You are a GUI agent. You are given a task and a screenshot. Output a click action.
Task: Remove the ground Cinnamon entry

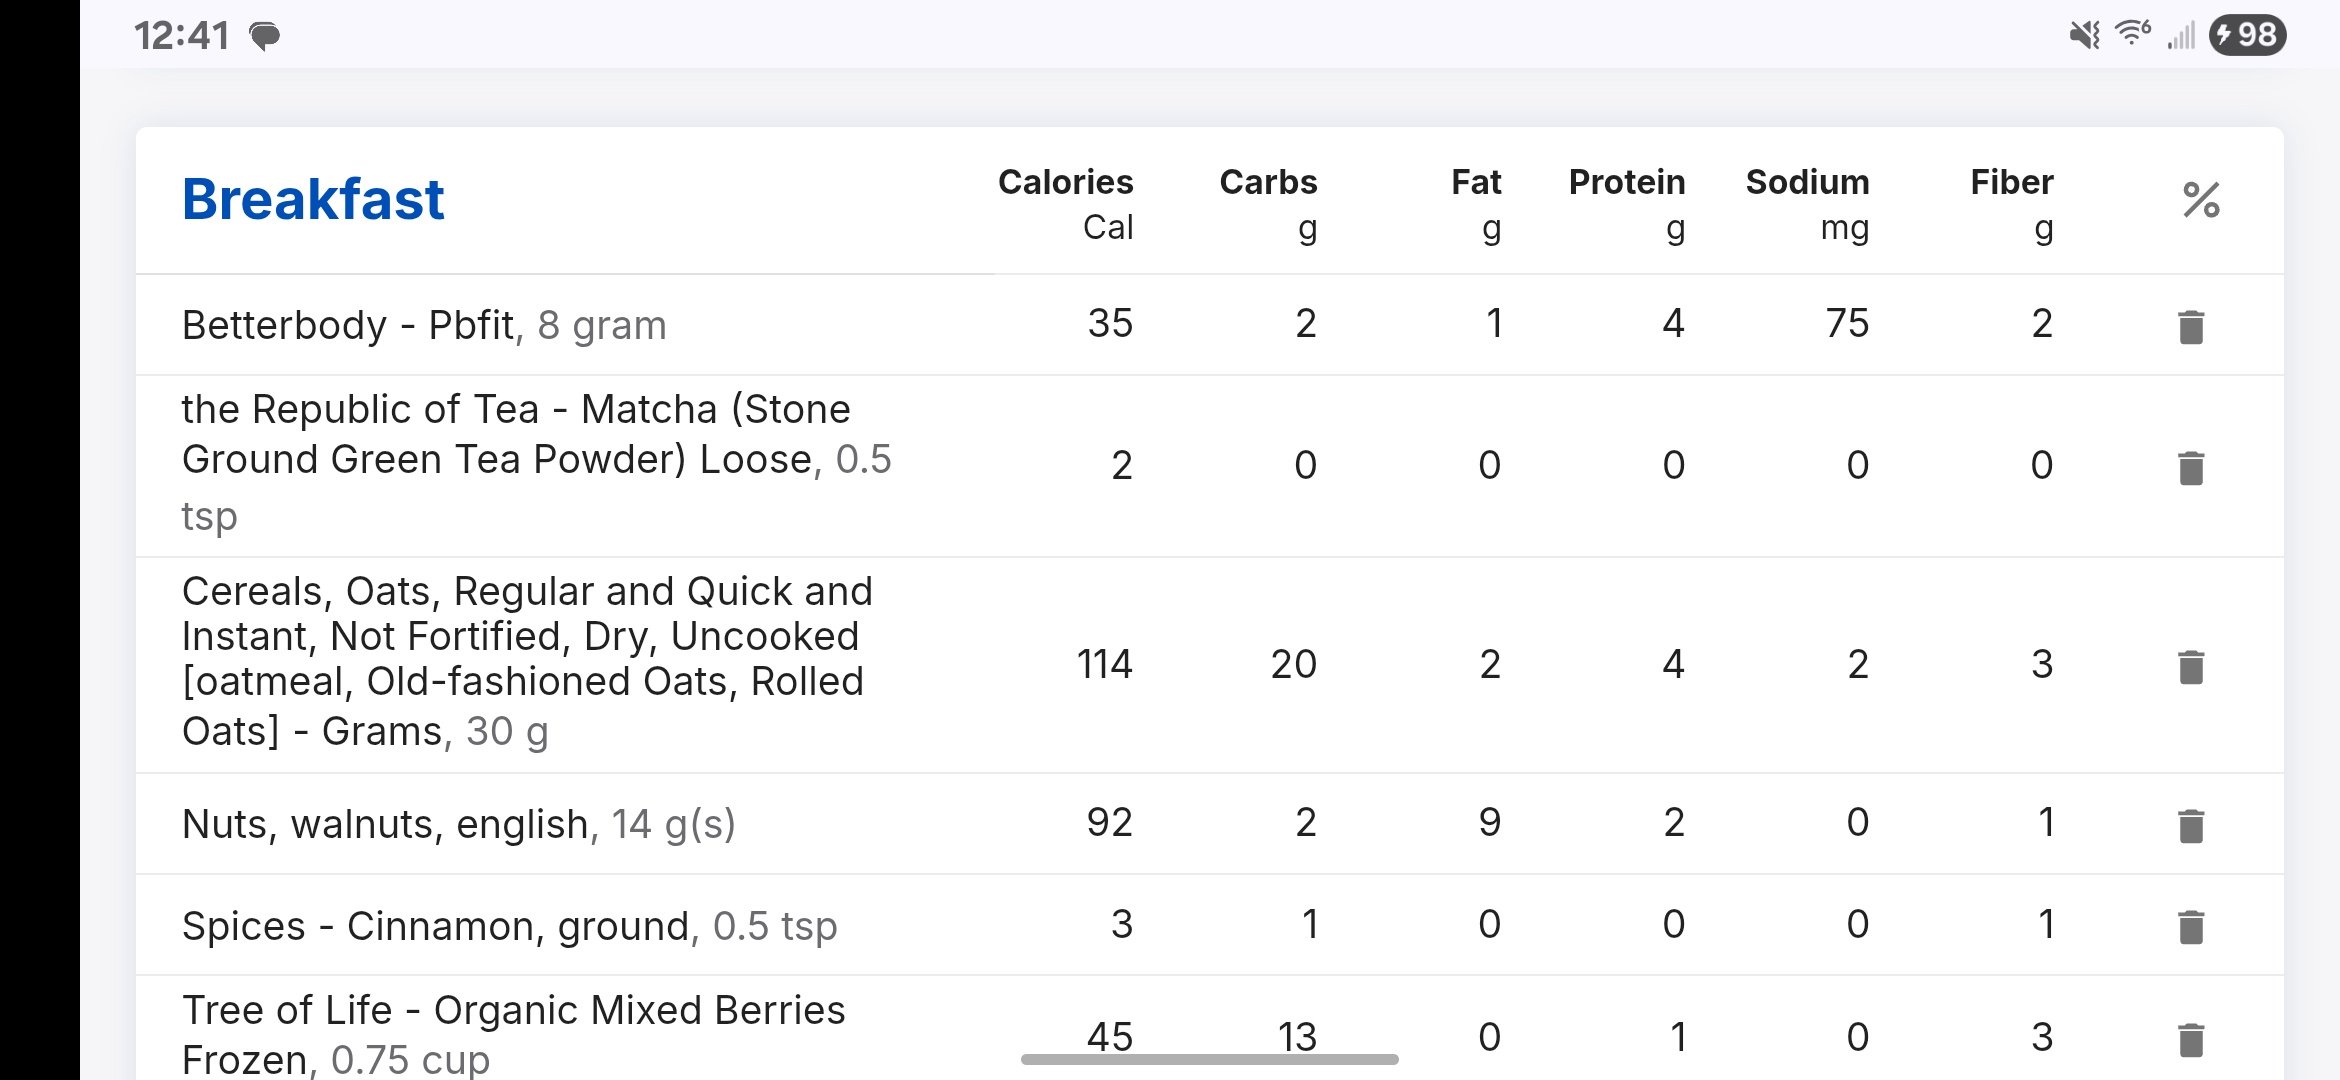(x=2190, y=926)
